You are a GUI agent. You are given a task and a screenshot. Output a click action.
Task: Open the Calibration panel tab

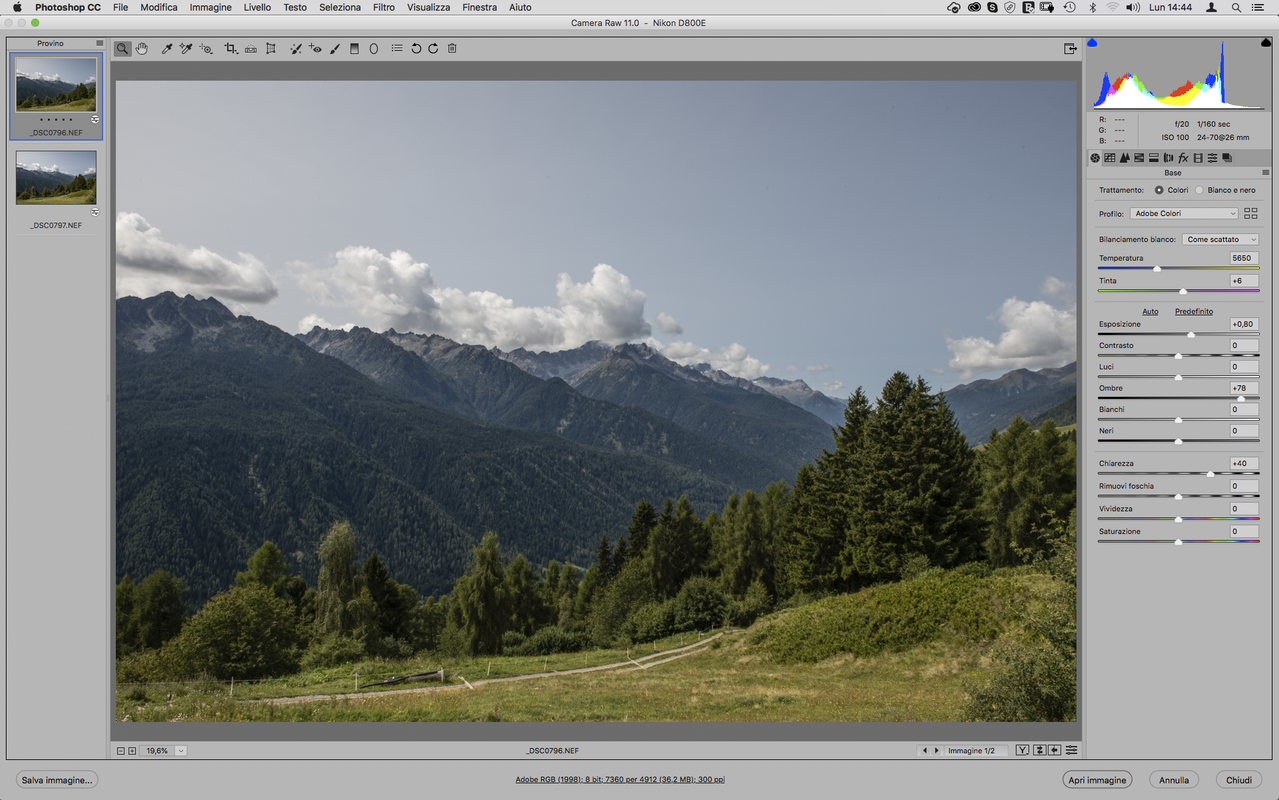pos(1198,158)
